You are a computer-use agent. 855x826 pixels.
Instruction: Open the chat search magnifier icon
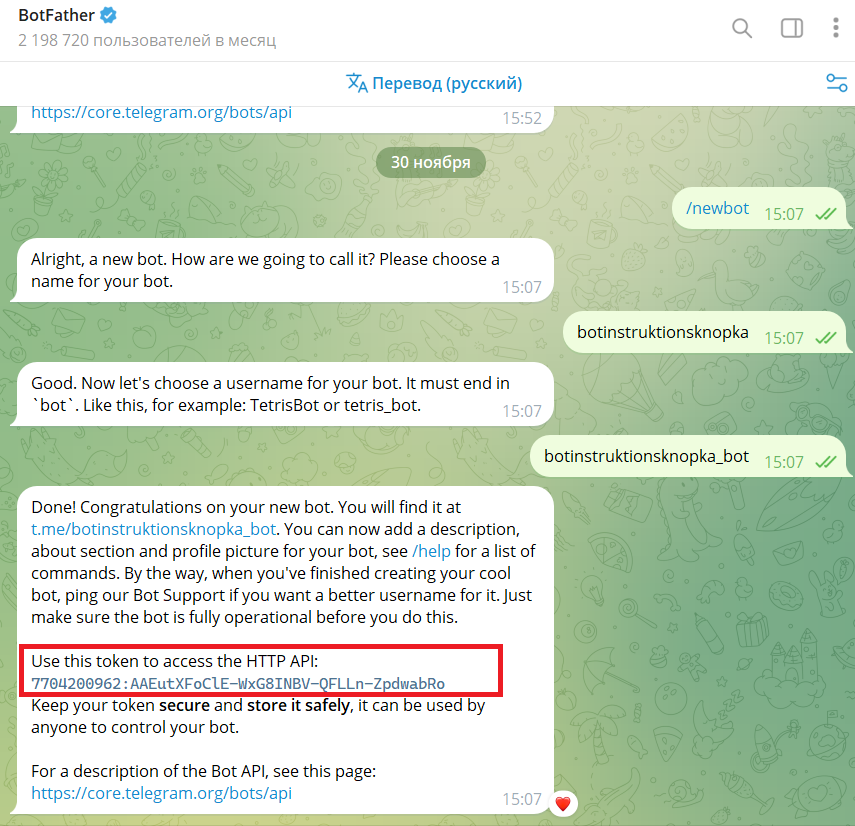[742, 28]
